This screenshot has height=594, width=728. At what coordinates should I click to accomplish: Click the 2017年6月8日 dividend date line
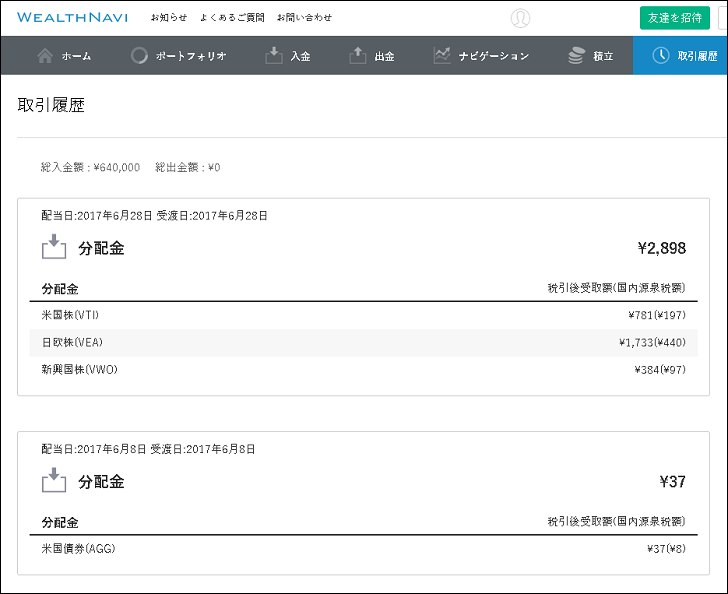(x=148, y=449)
